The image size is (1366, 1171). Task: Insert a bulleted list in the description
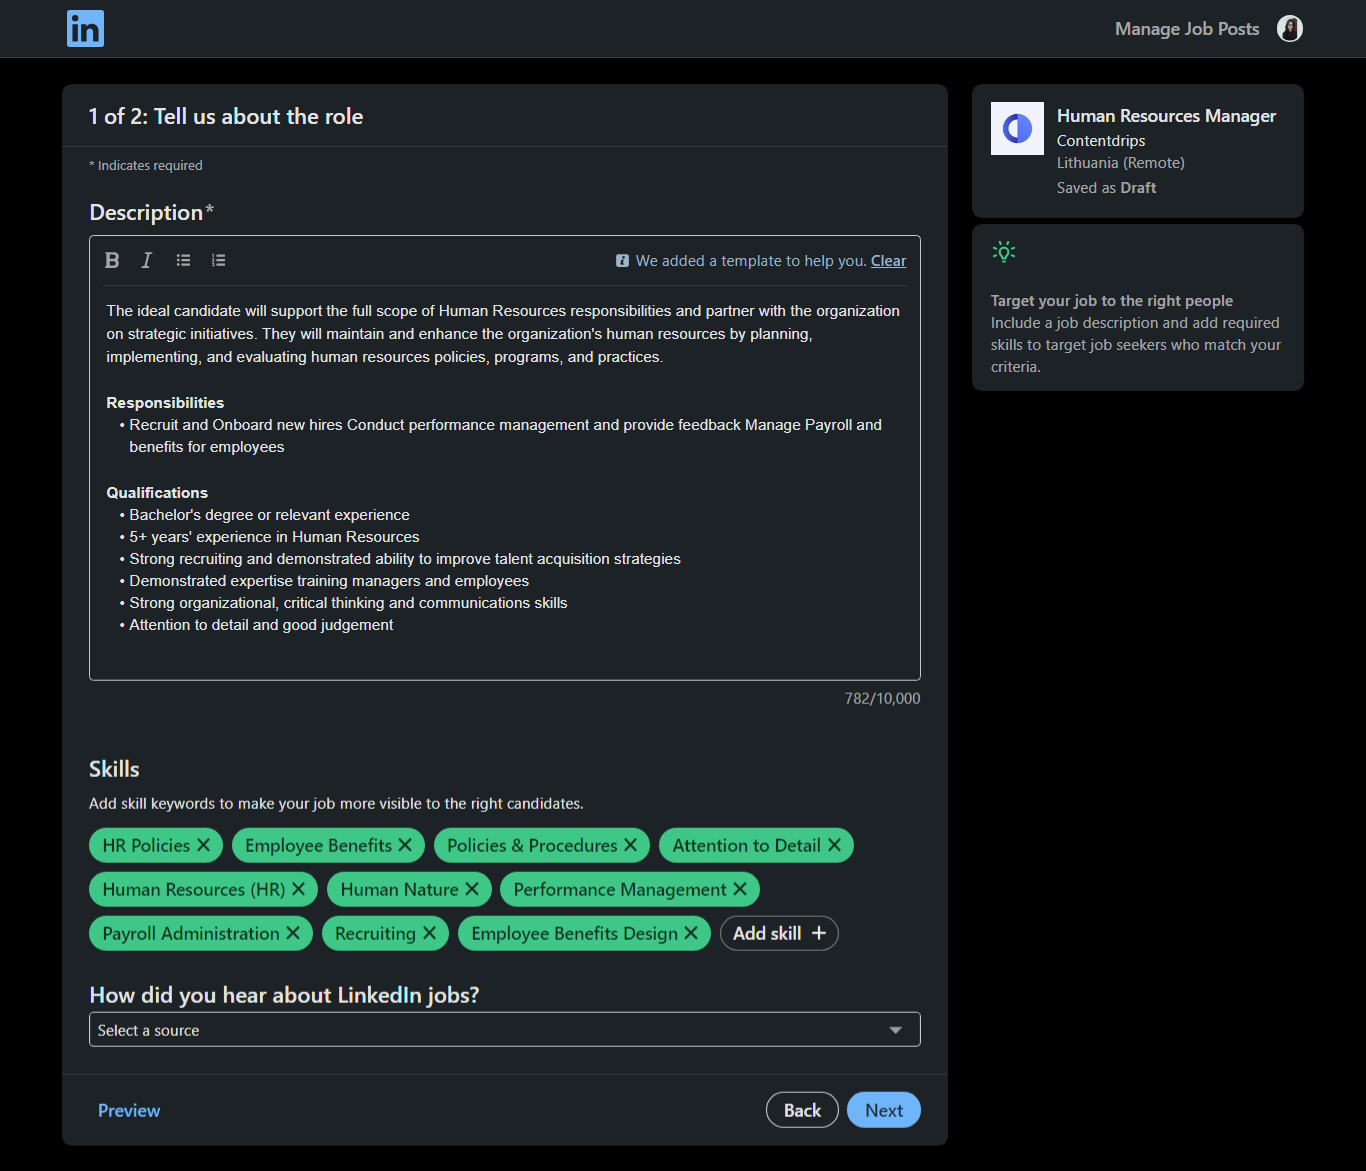[182, 260]
